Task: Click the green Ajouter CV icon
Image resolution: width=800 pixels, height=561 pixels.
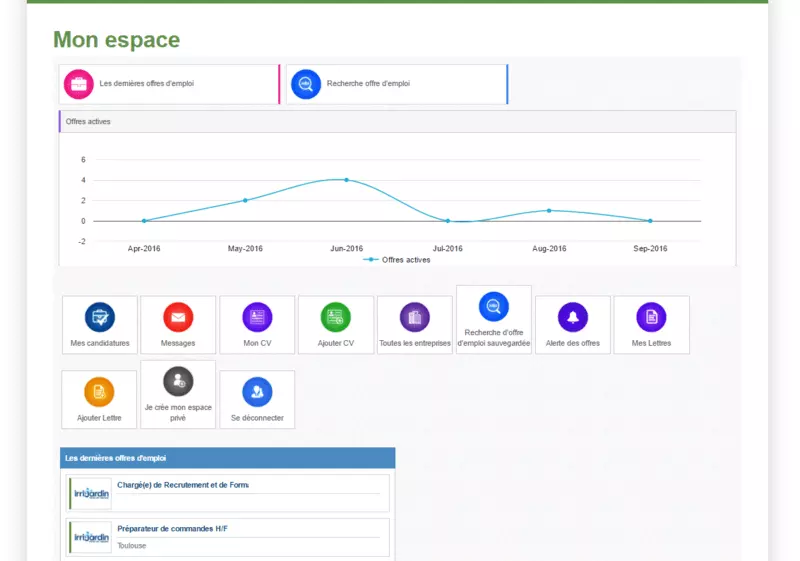Action: coord(336,317)
